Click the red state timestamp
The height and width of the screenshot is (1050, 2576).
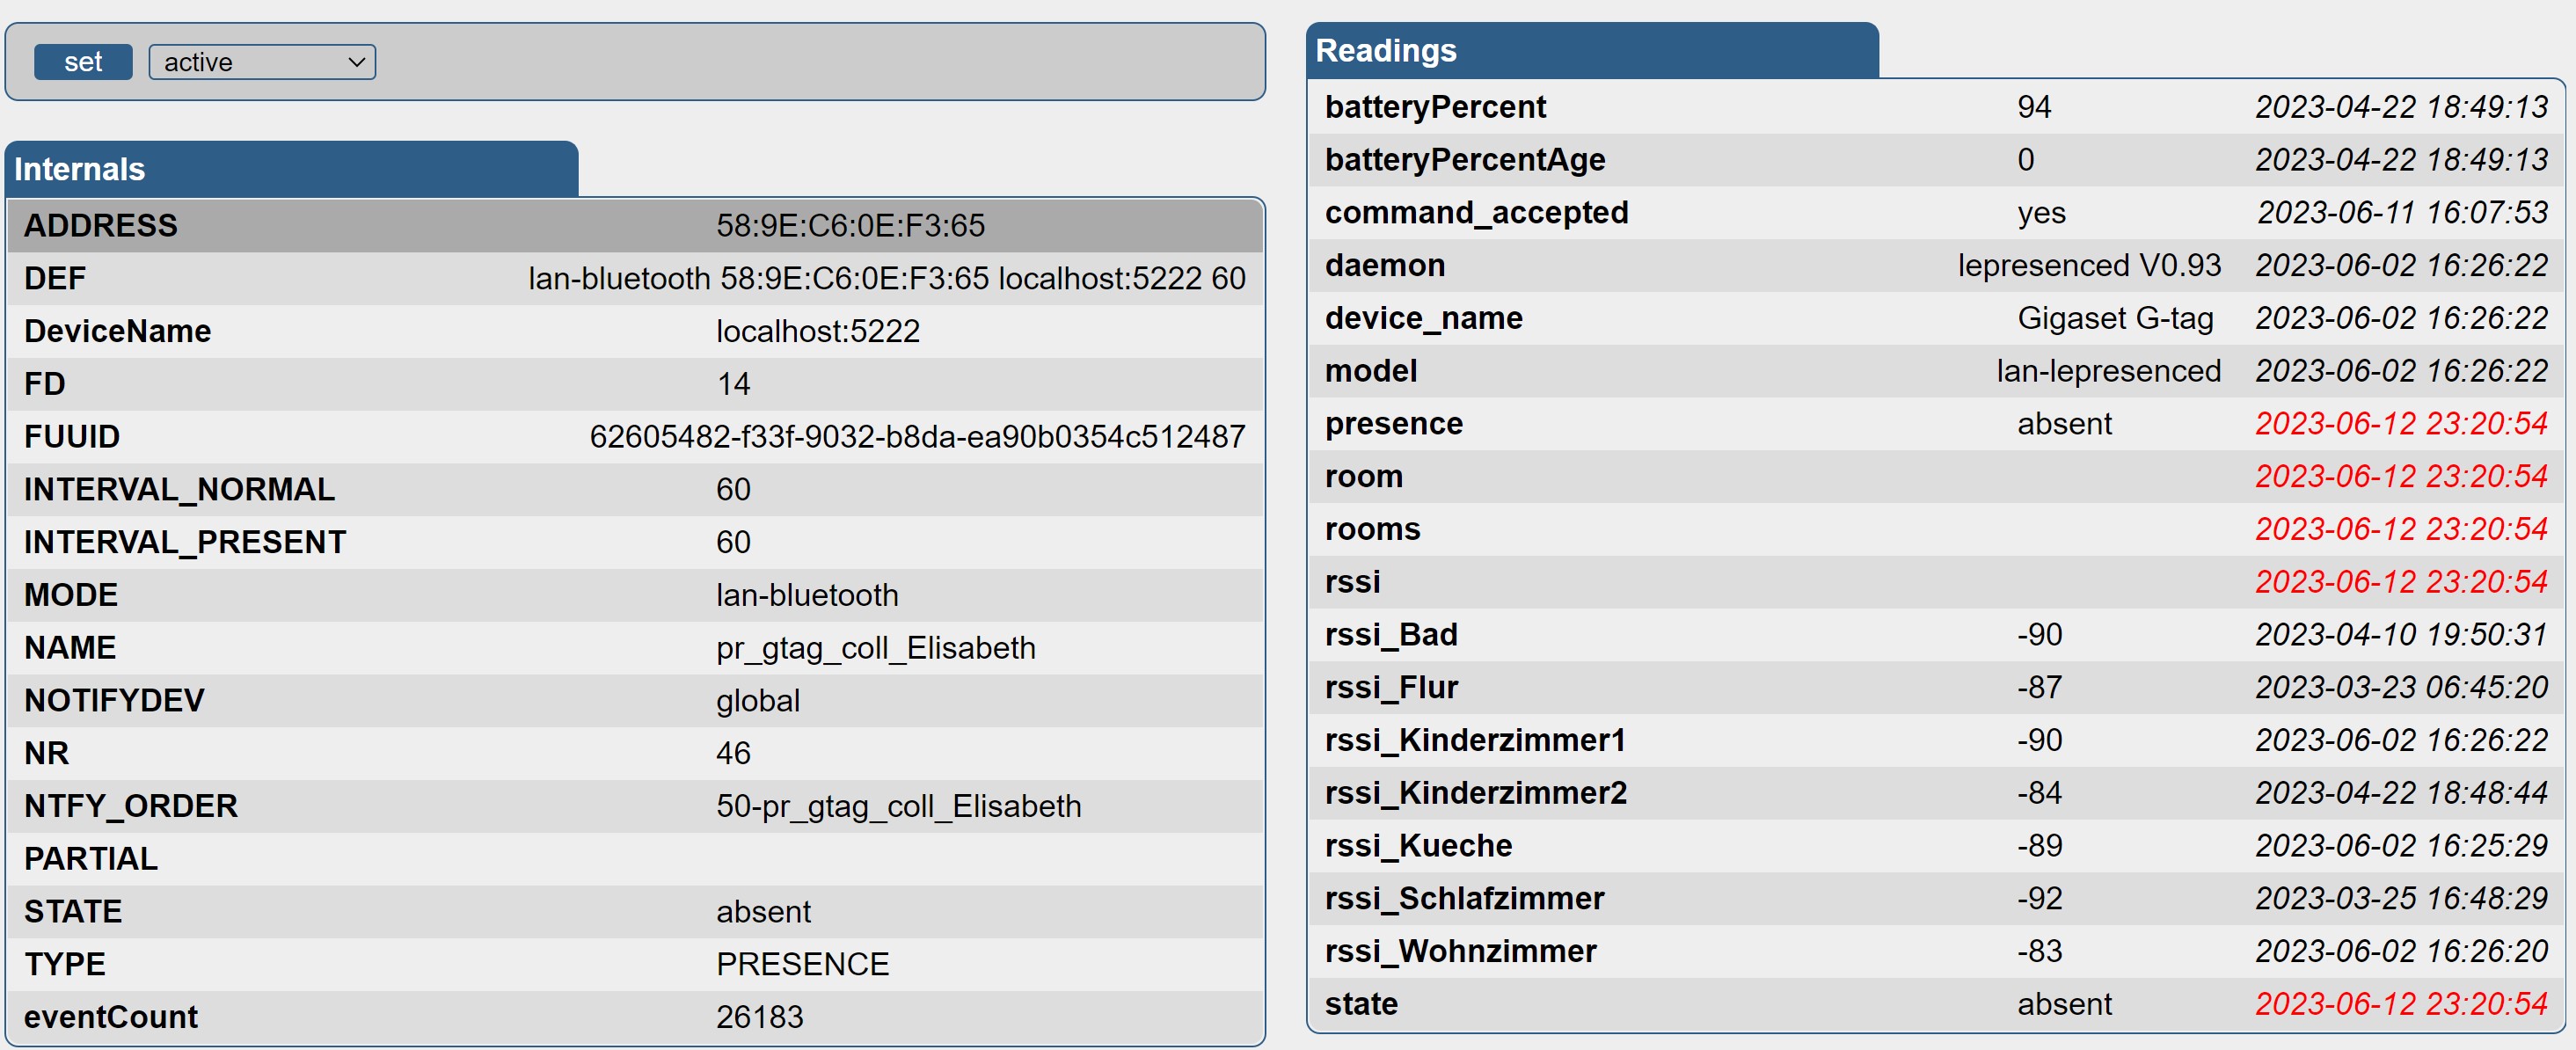[x=2401, y=1003]
